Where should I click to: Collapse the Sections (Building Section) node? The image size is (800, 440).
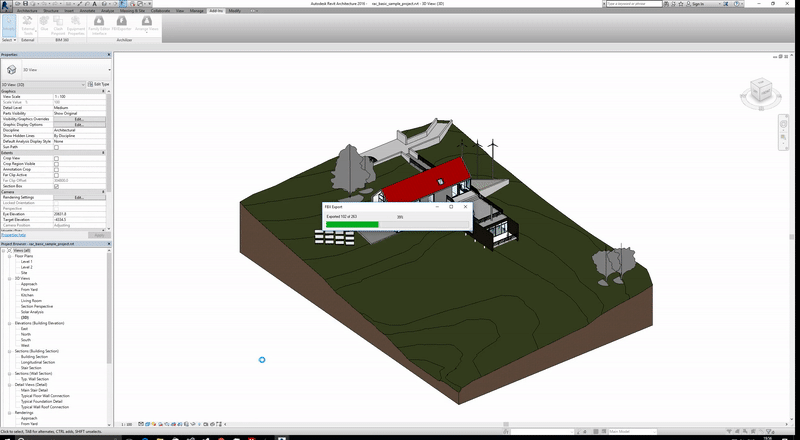pos(9,351)
